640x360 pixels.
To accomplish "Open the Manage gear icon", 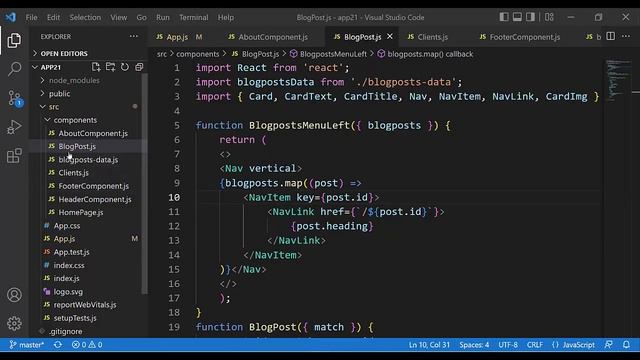I will pyautogui.click(x=14, y=323).
